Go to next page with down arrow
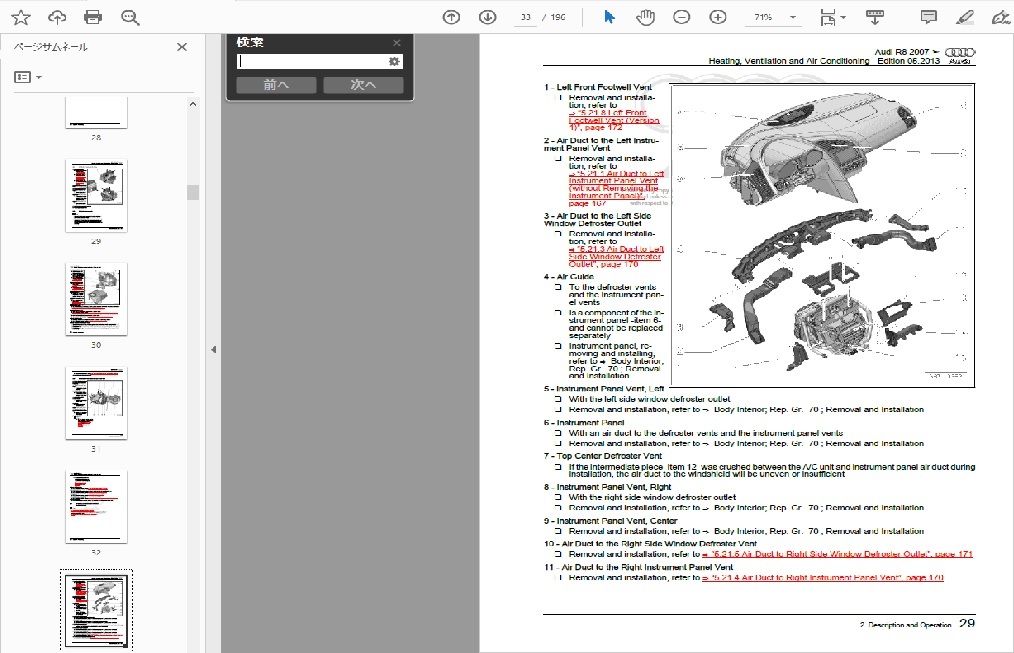The image size is (1014, 653). 487,17
